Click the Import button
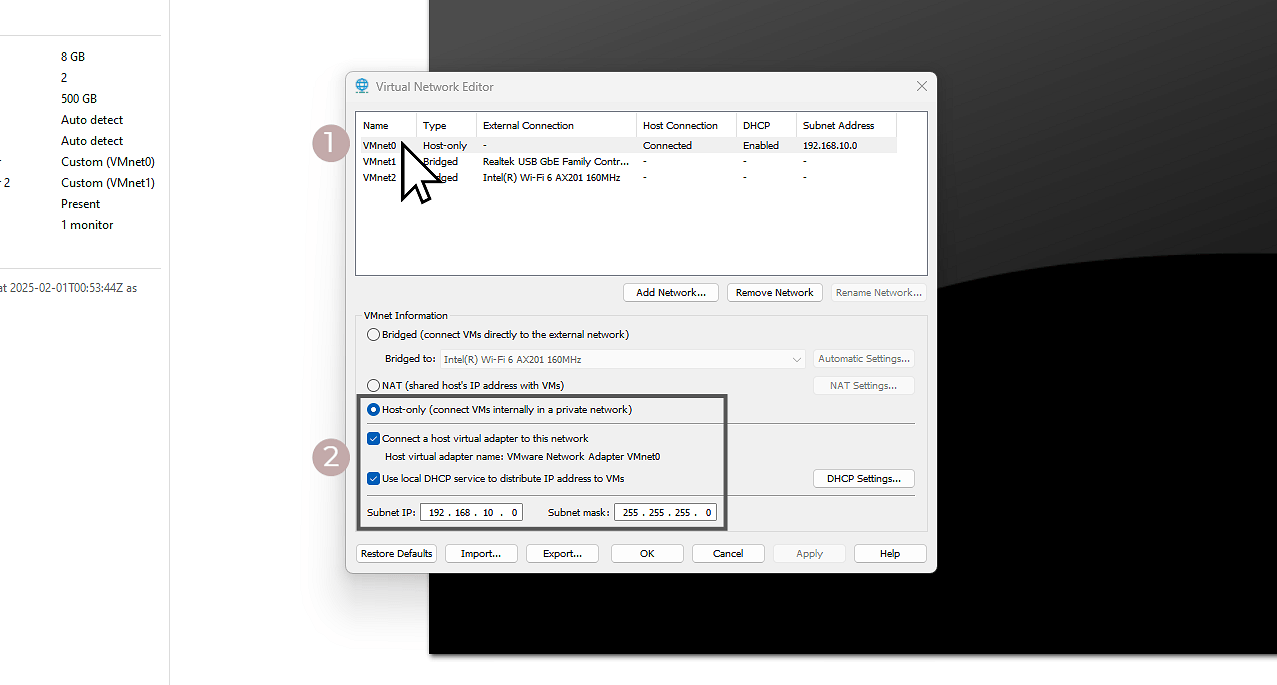 480,554
